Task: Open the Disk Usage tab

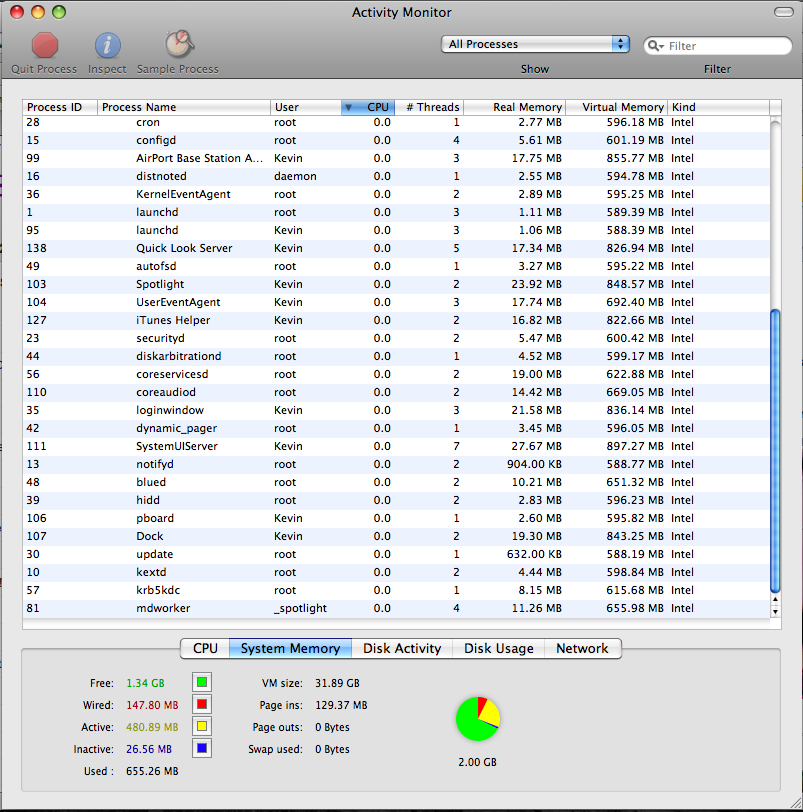Action: point(499,648)
